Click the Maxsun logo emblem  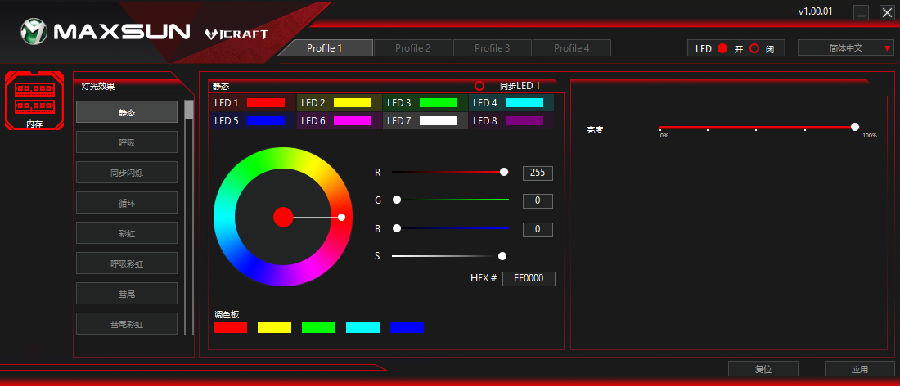[34, 32]
